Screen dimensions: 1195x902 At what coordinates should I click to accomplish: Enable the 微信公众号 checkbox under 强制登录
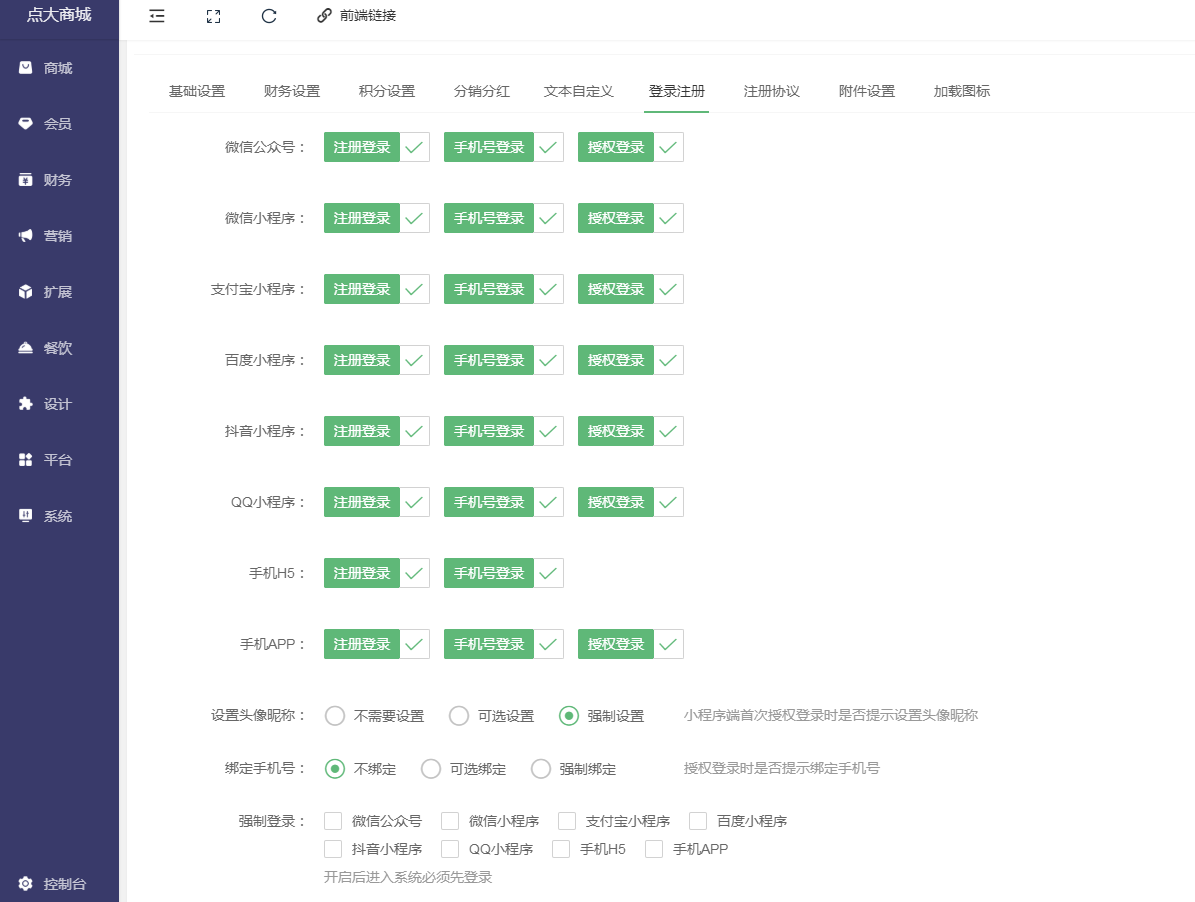click(x=333, y=820)
